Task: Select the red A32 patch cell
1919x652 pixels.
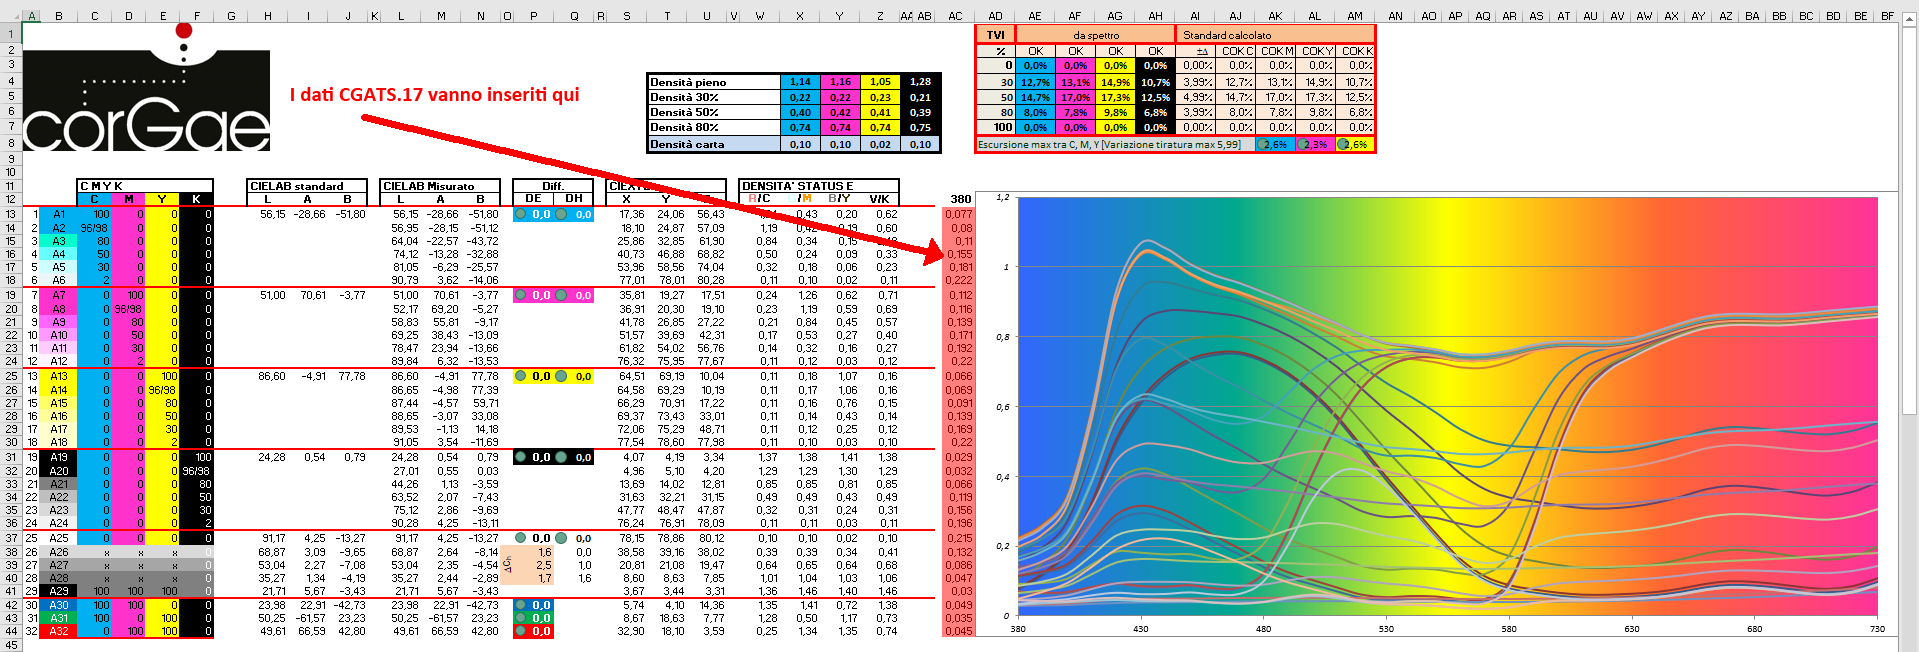Action: coord(59,631)
